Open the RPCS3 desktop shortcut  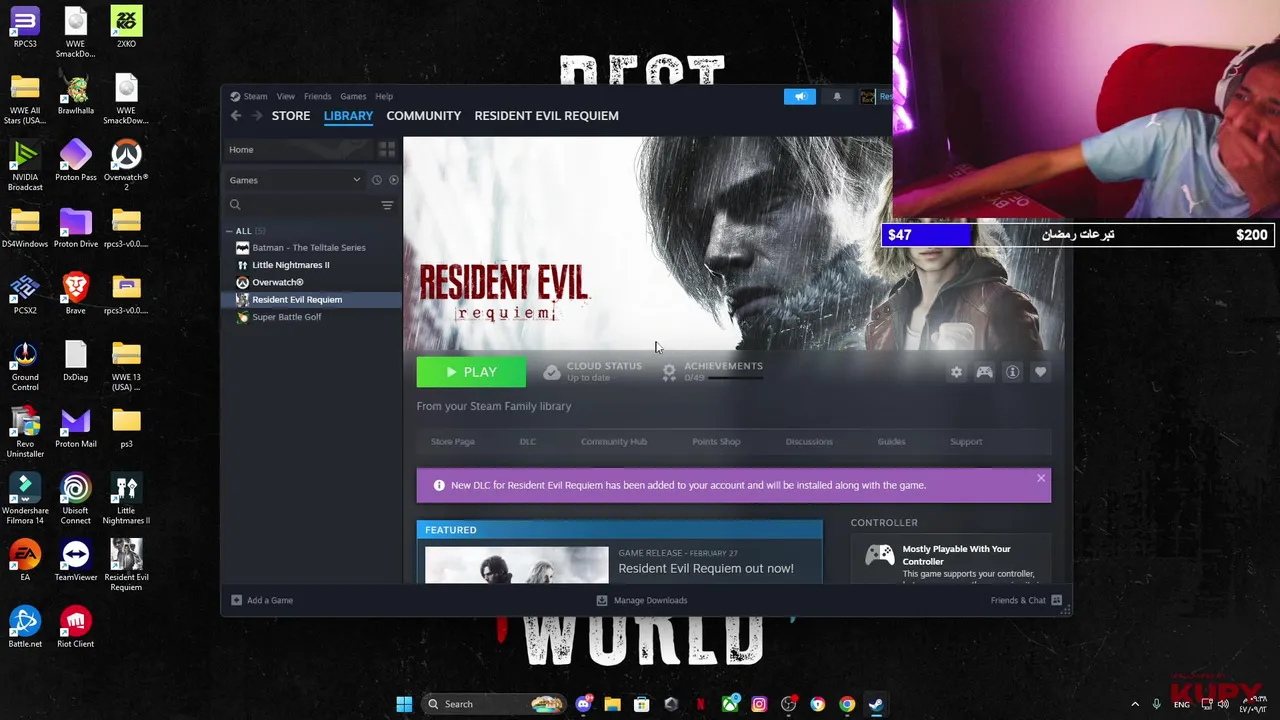25,27
